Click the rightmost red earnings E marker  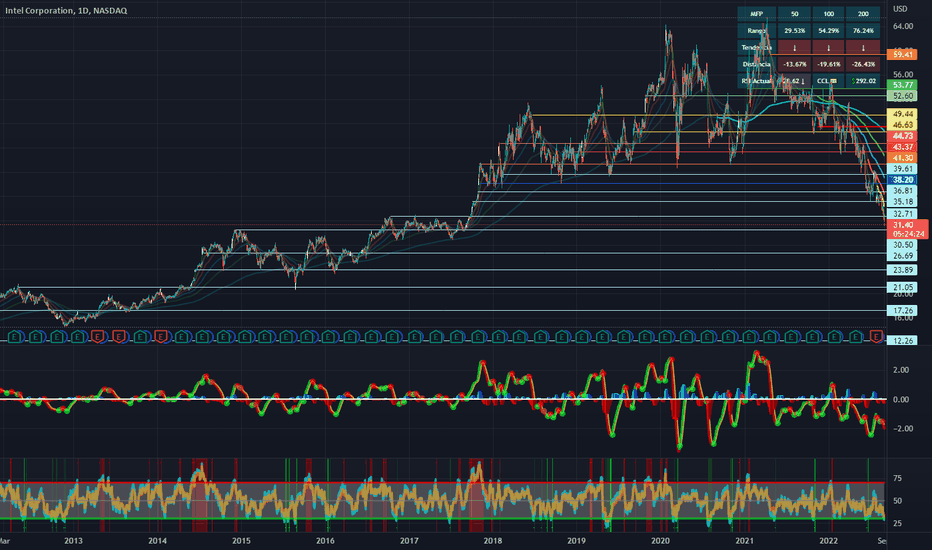click(876, 337)
